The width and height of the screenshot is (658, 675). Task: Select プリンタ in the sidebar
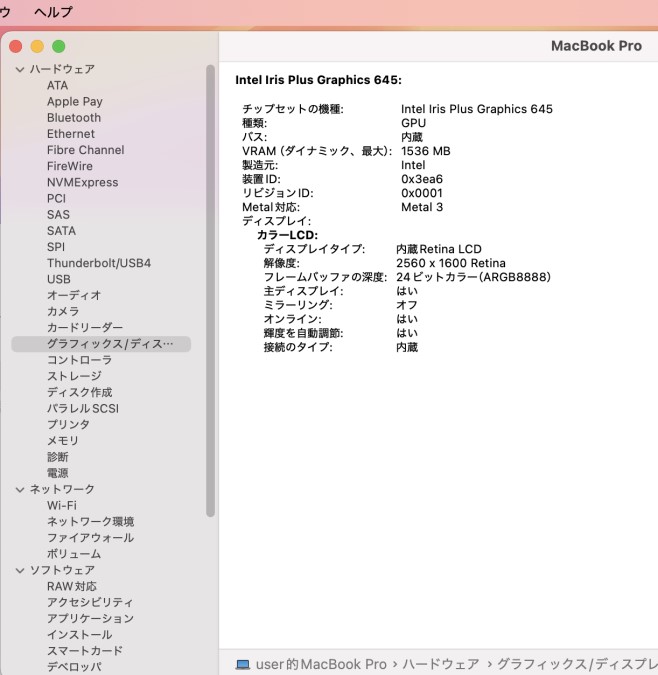point(68,424)
